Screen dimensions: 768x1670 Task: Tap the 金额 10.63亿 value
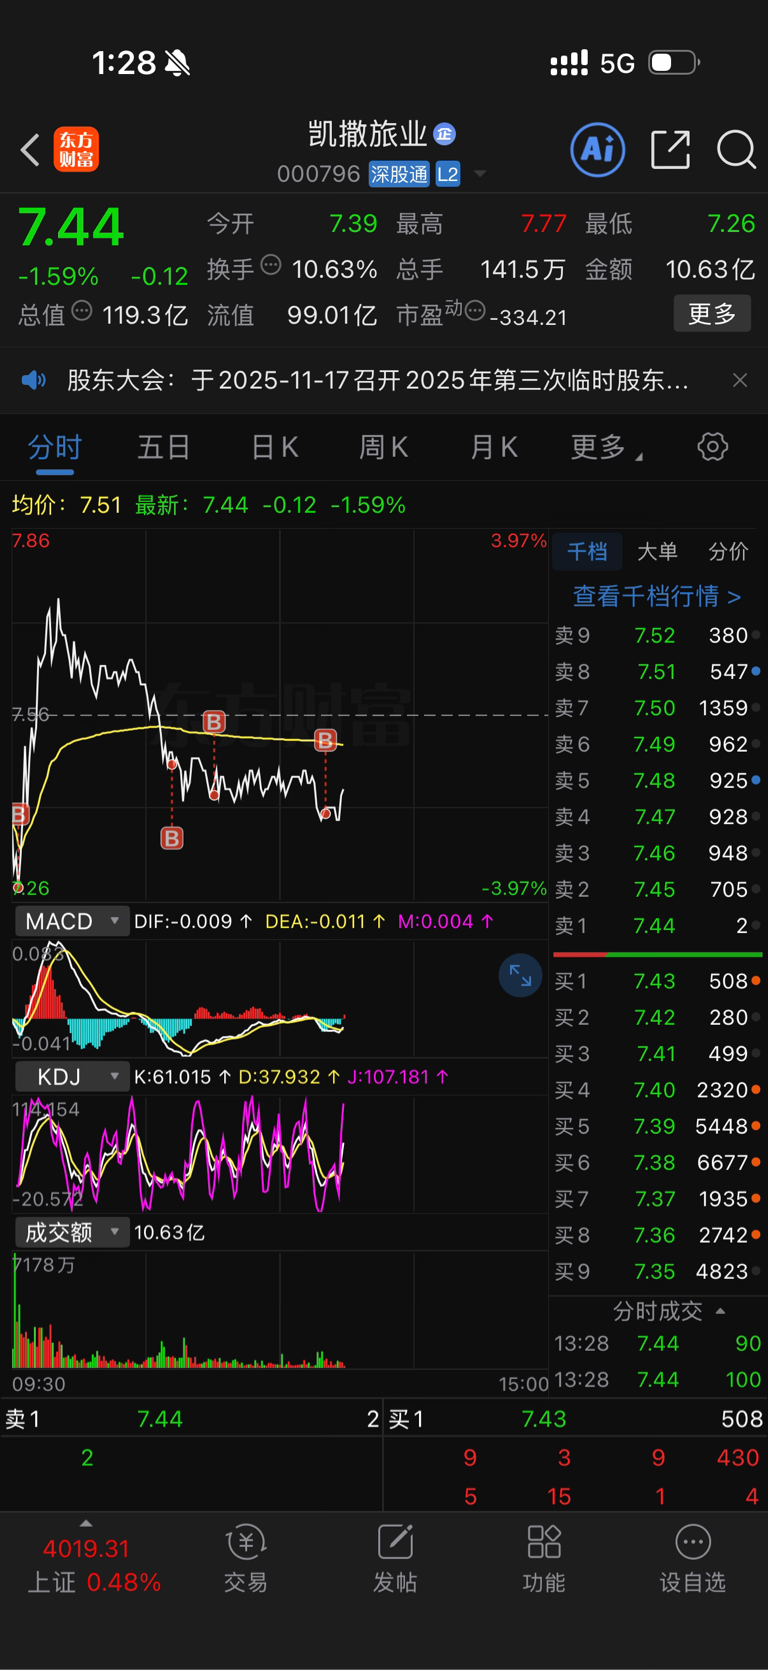pos(710,269)
